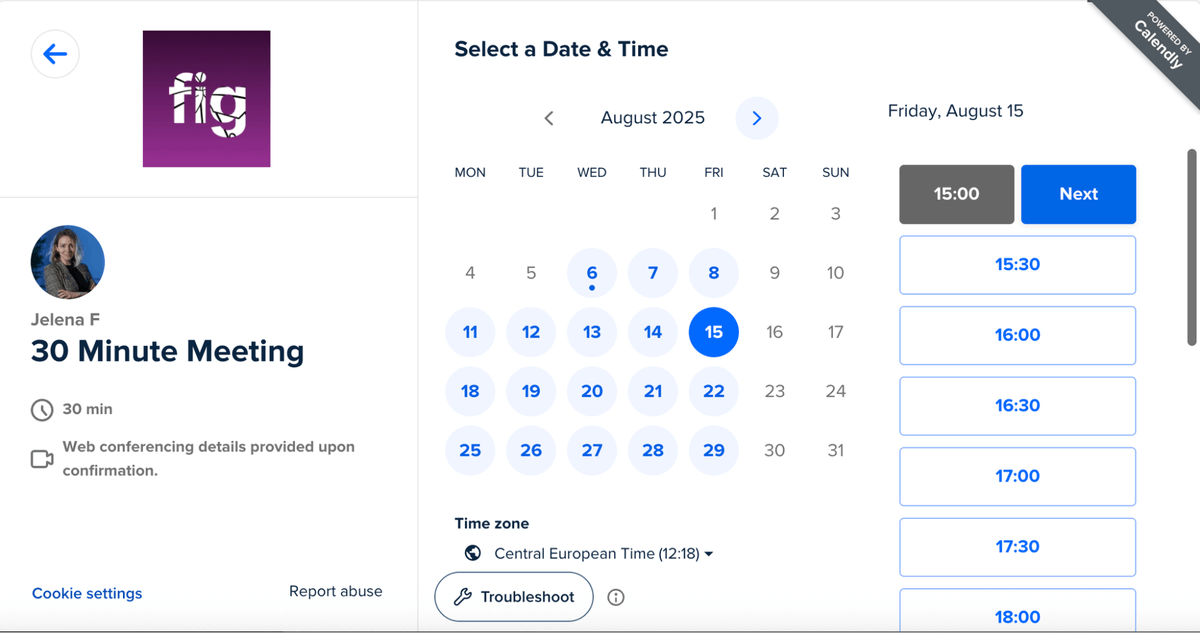
Task: Go to the previous month
Action: (x=549, y=118)
